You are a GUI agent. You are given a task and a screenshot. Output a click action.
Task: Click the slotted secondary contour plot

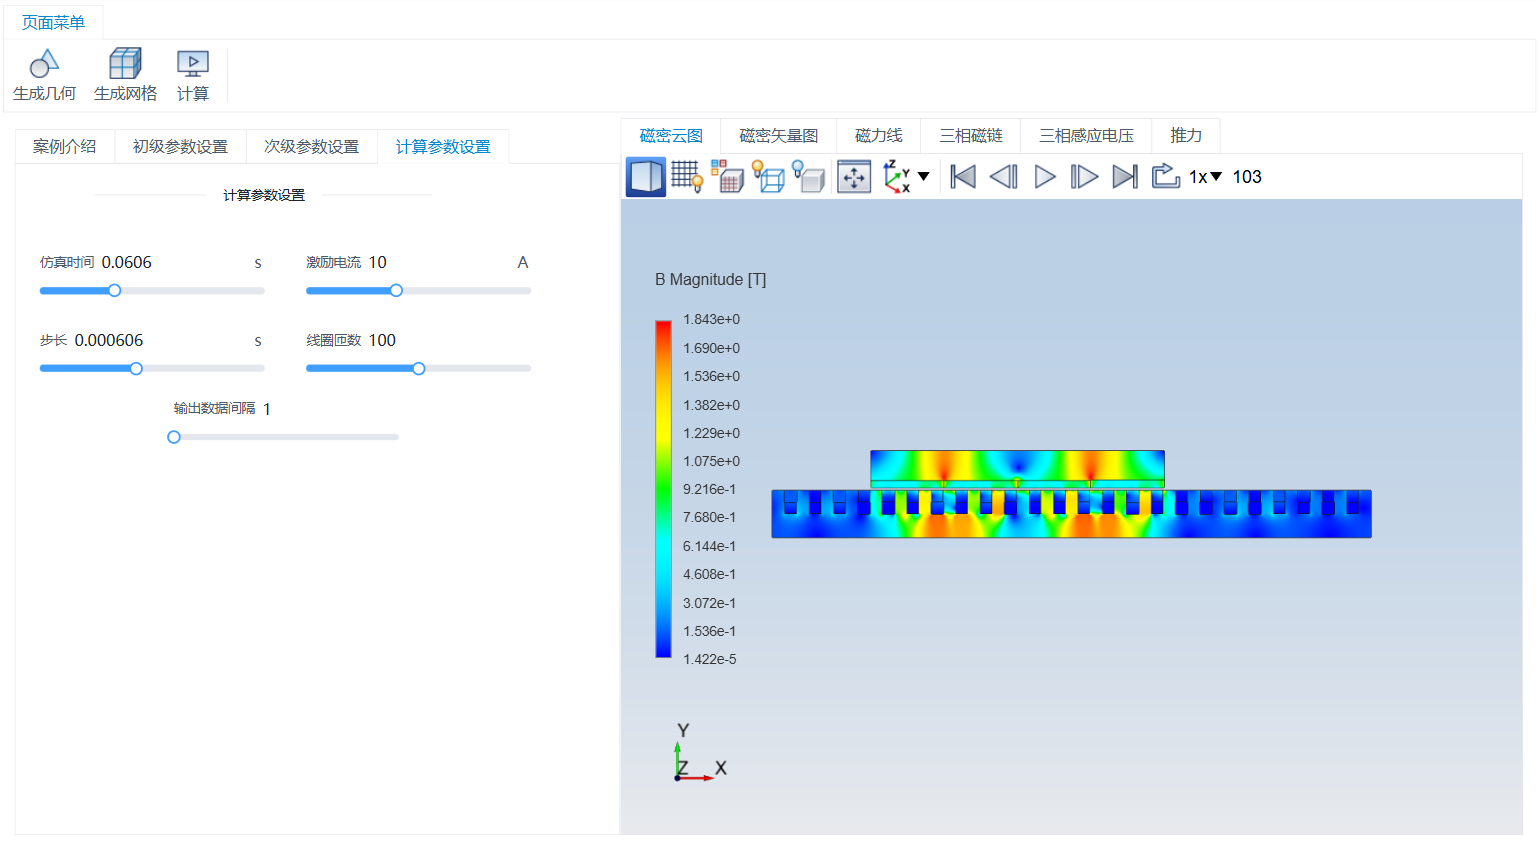tap(1071, 514)
